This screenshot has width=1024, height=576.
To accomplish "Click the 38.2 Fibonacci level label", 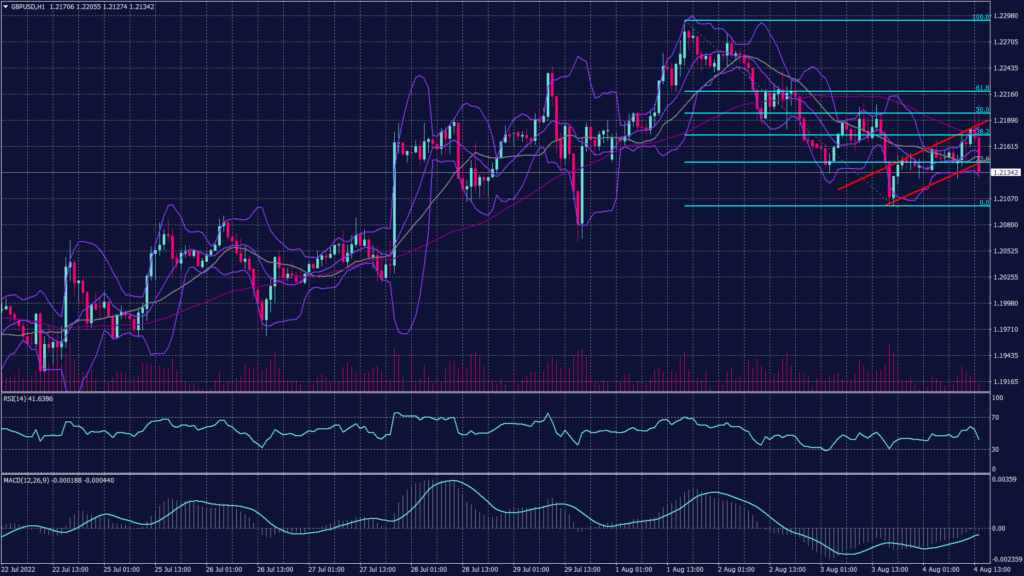I will pos(981,133).
